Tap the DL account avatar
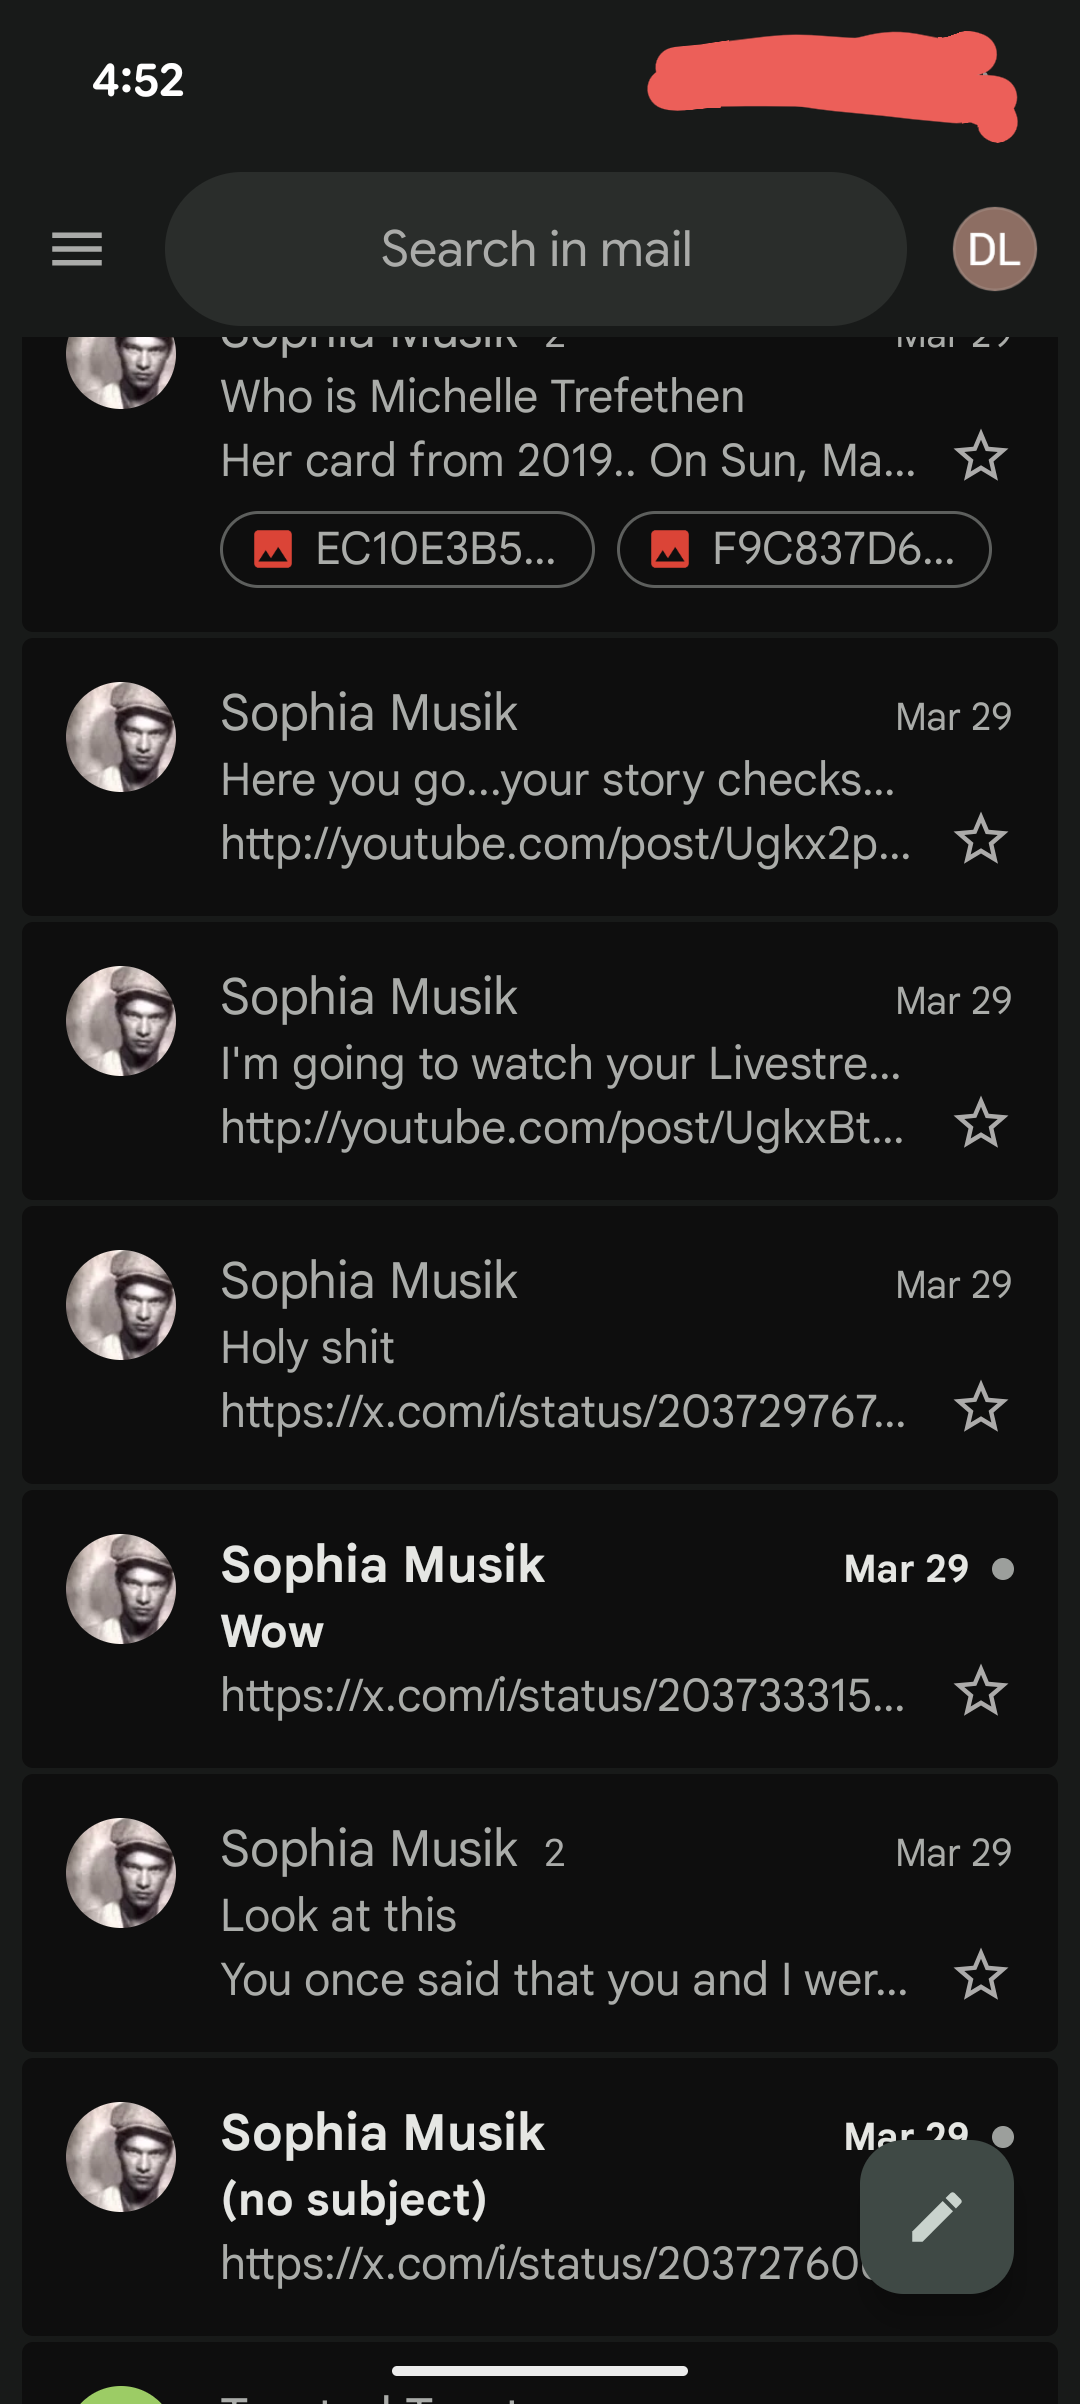This screenshot has width=1080, height=2404. 994,249
